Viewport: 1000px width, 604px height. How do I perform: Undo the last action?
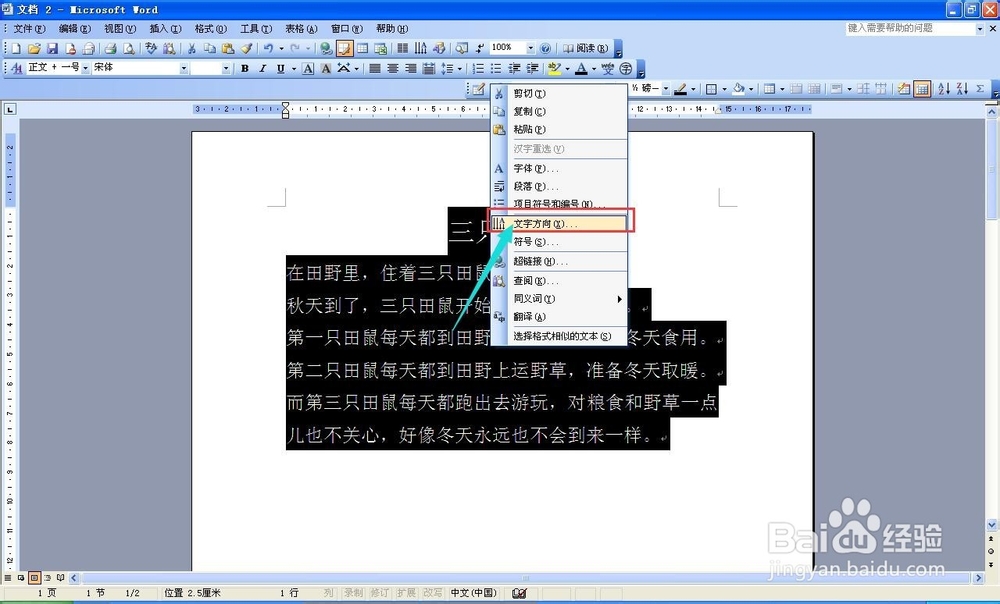[268, 48]
